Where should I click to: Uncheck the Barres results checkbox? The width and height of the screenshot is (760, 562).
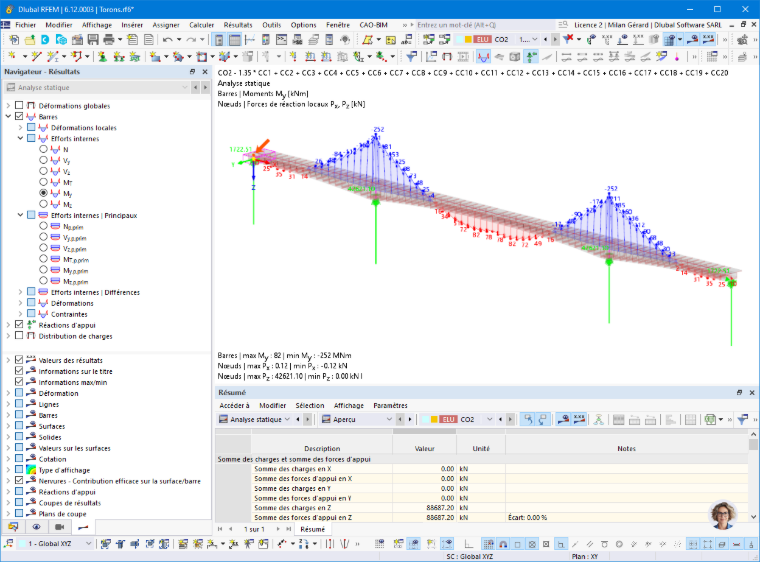[19, 116]
